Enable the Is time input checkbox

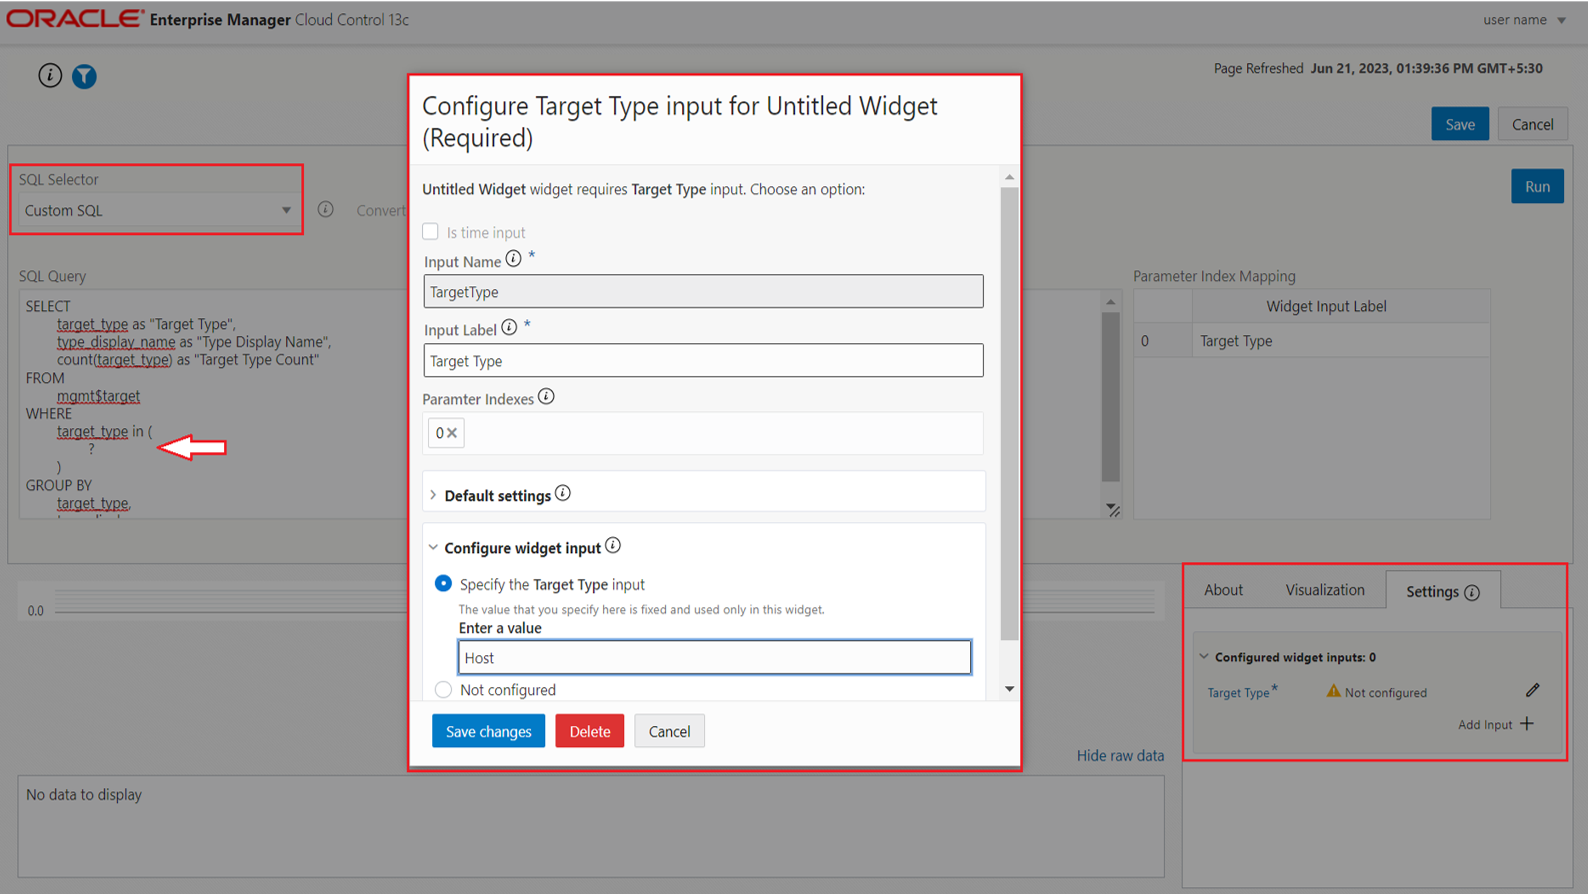431,232
